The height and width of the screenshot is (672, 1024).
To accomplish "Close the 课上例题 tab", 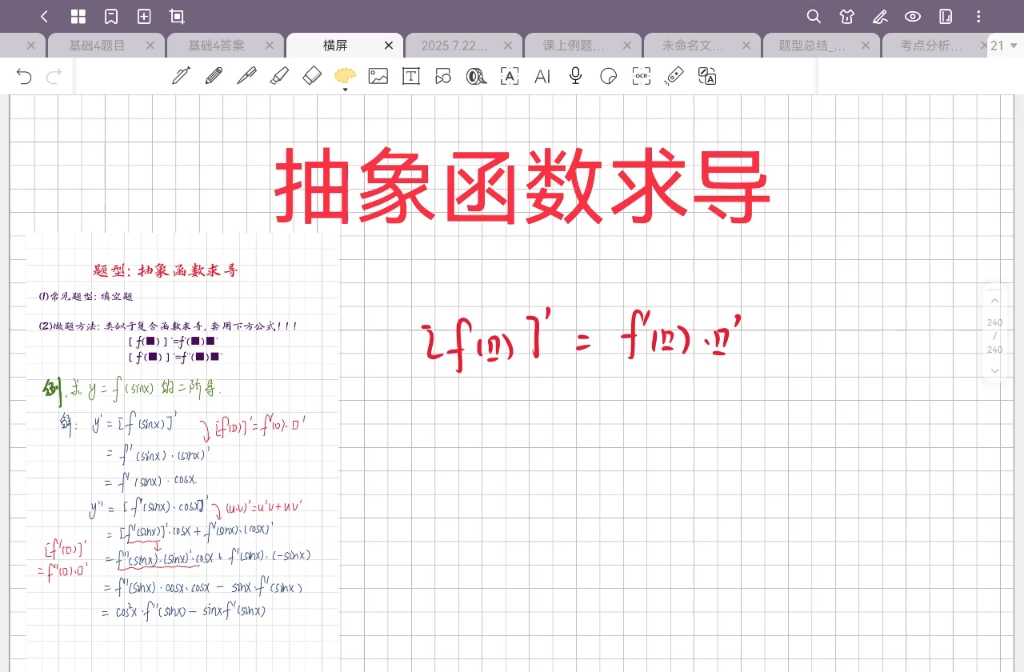I will (627, 46).
